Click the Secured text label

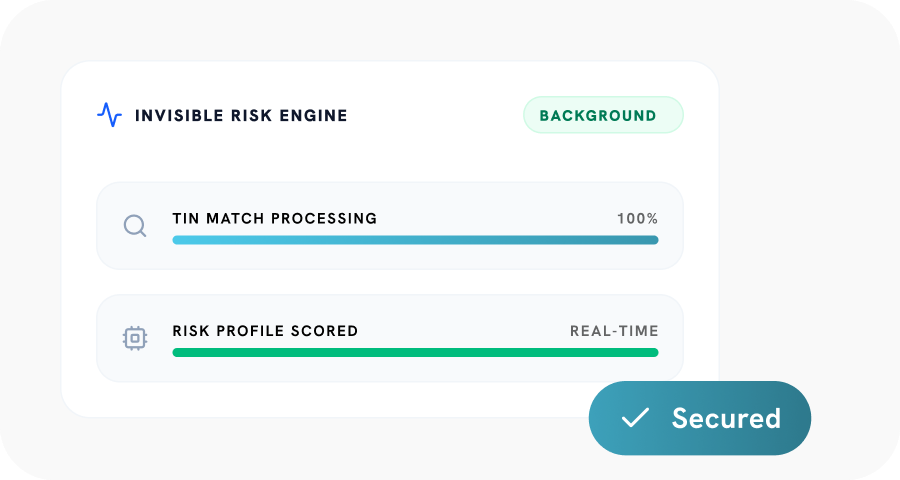click(x=726, y=418)
